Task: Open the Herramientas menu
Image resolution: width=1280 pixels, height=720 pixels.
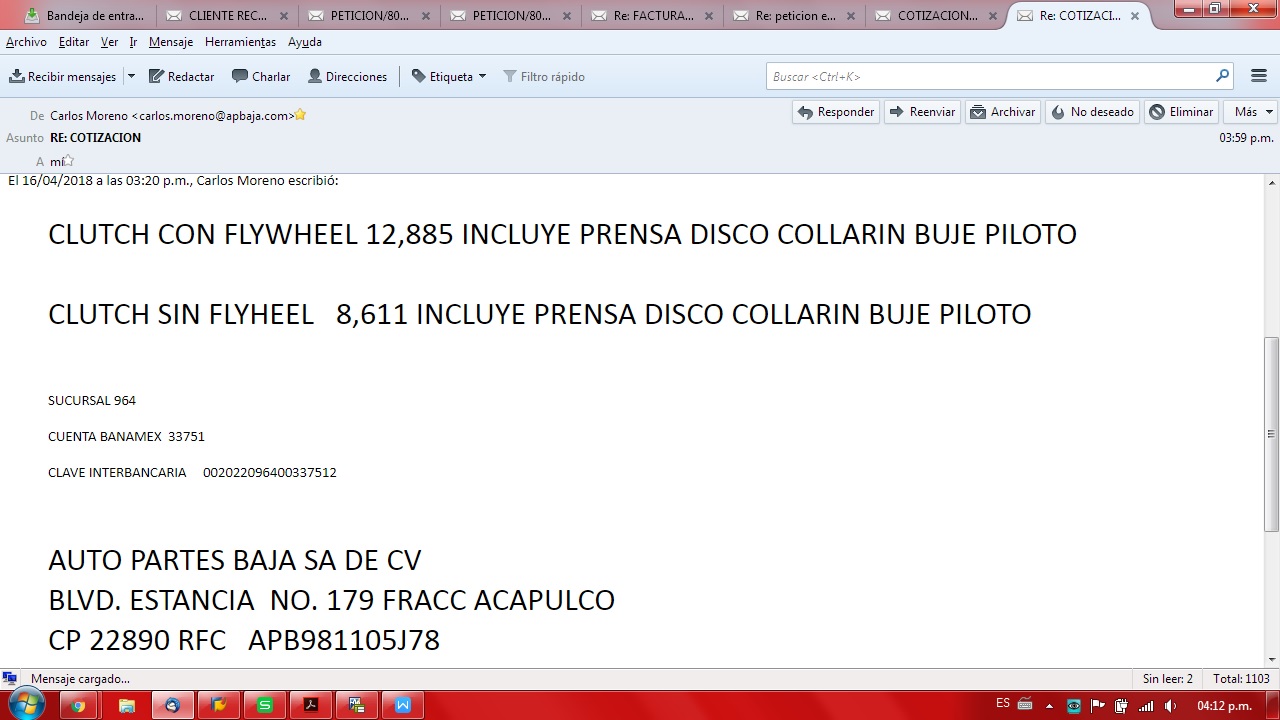Action: coord(240,42)
